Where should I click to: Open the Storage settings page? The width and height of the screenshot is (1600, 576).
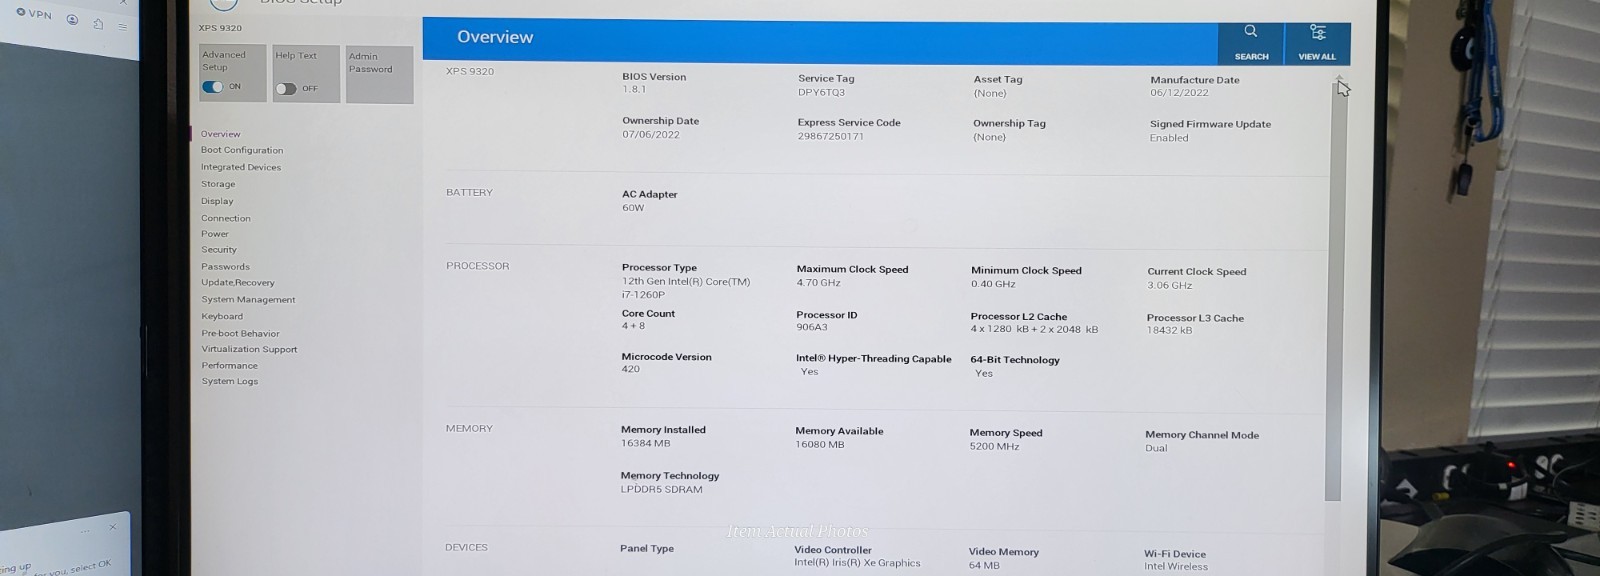[218, 184]
